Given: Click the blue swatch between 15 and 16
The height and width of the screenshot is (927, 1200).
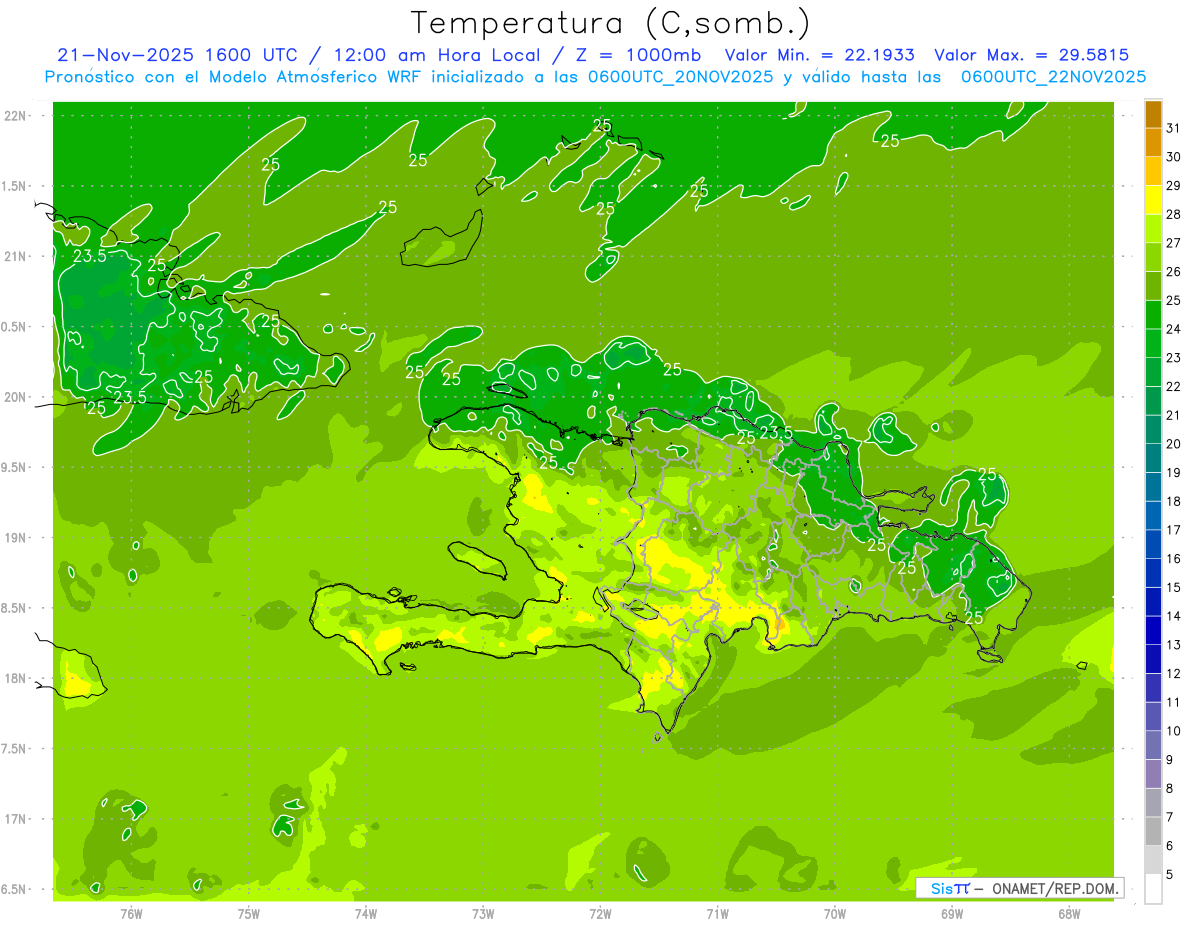Looking at the screenshot, I should [1153, 573].
